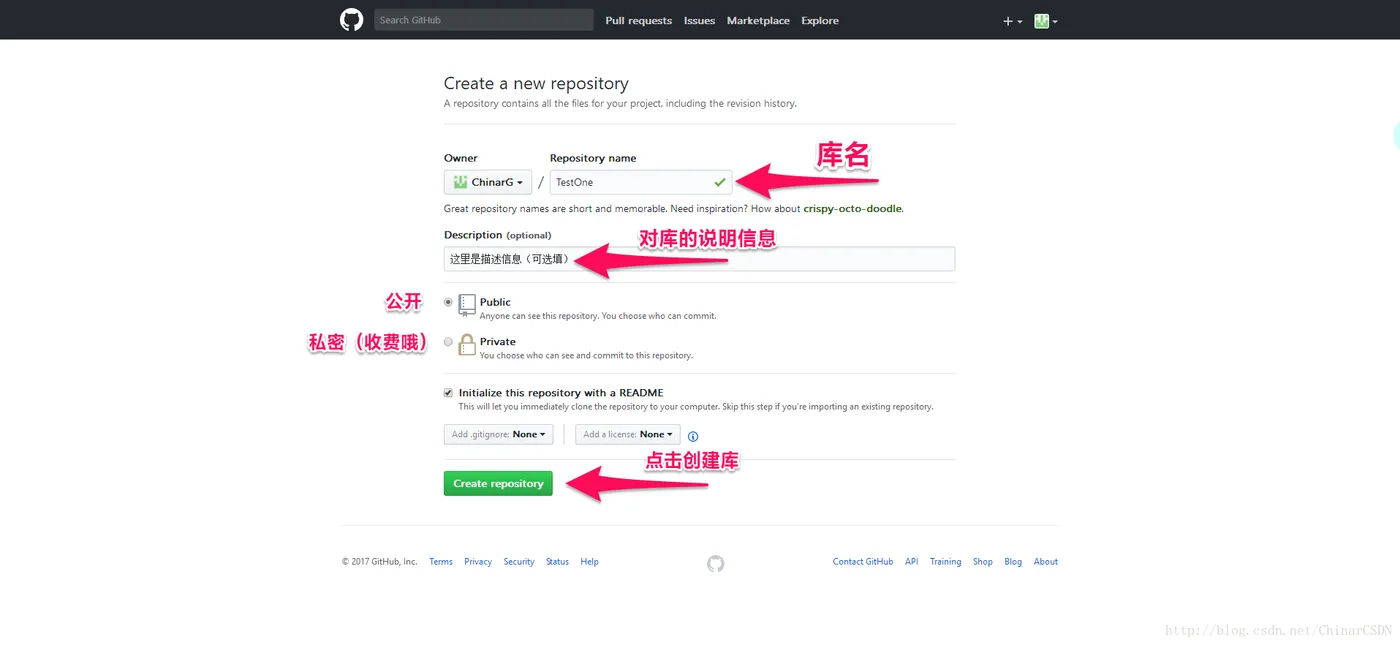
Task: Click the Description (optional) label
Action: (x=497, y=235)
